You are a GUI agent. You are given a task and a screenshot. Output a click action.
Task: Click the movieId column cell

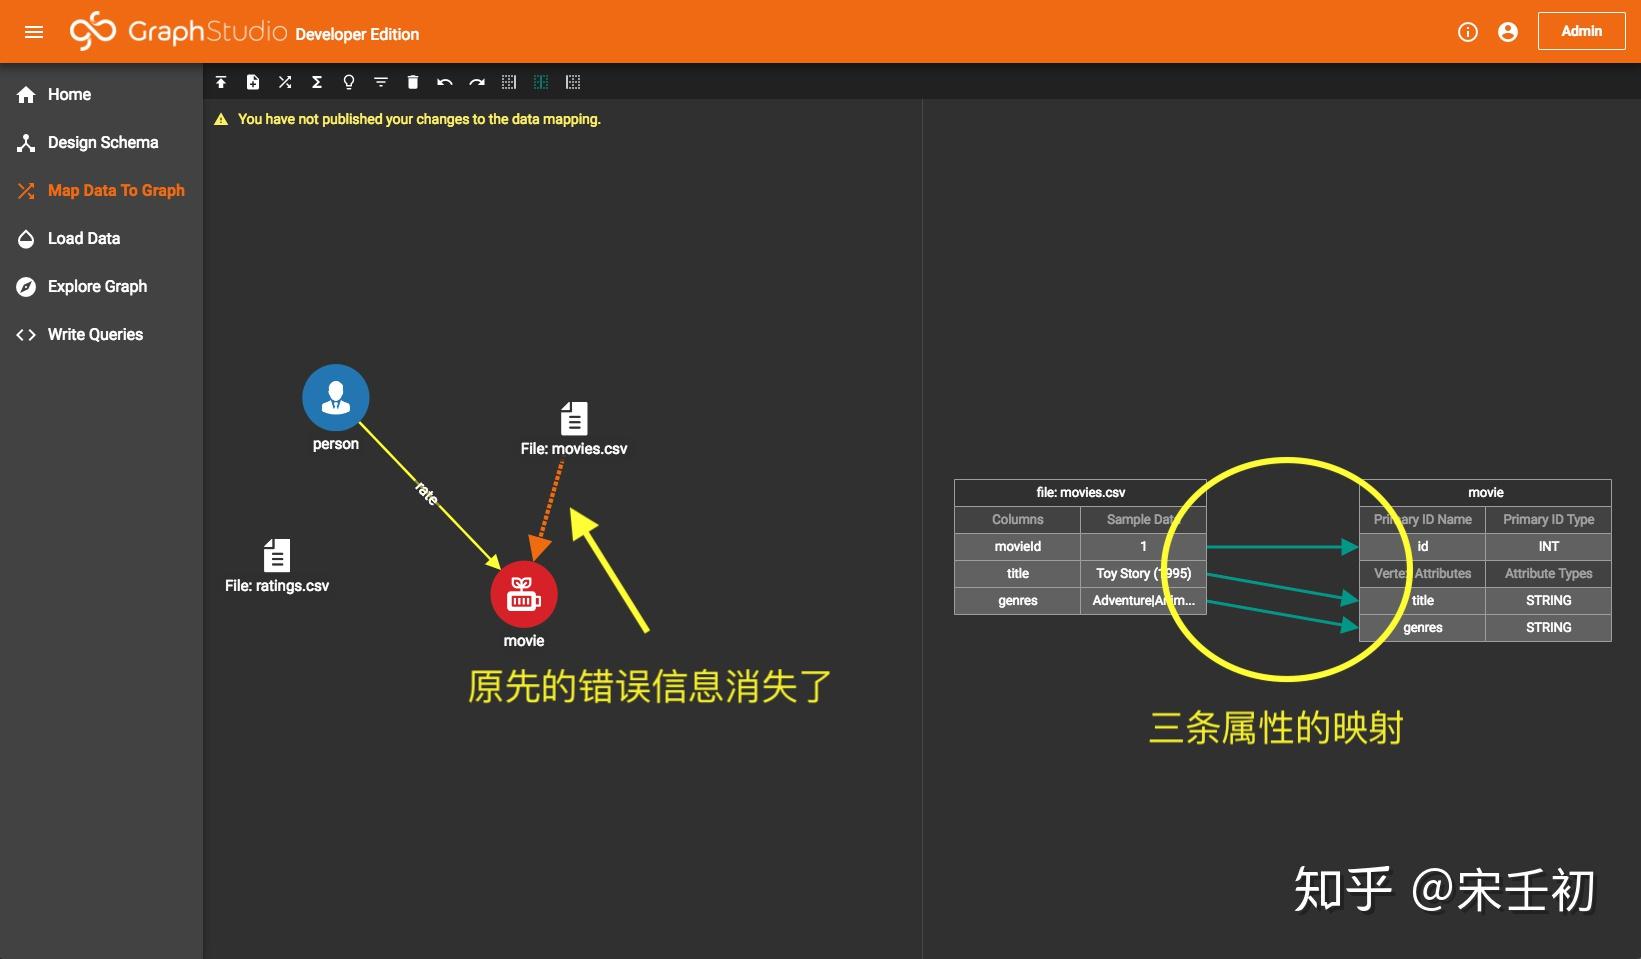click(1018, 546)
